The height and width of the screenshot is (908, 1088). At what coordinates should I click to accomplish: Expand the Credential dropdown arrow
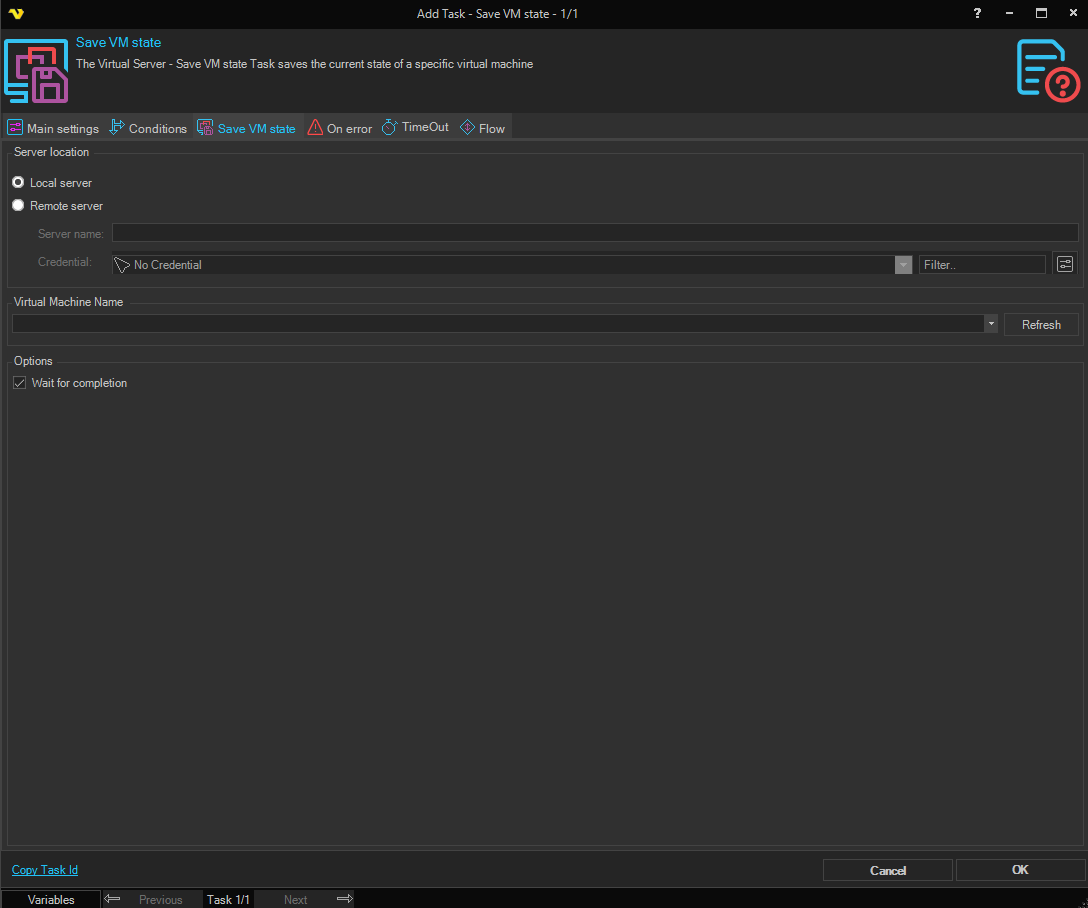tap(903, 265)
